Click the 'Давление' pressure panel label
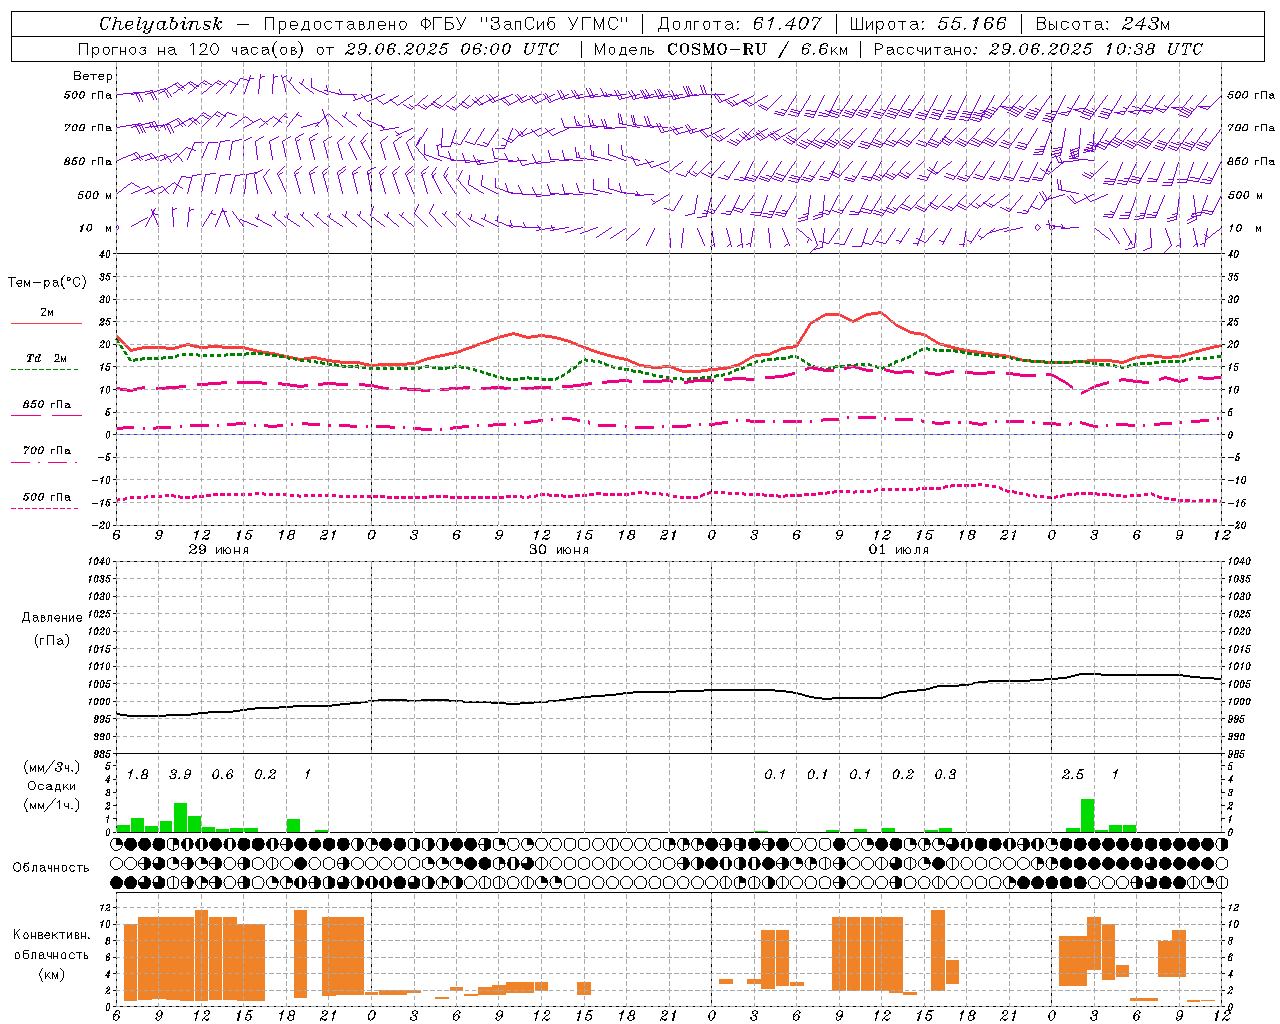1280x1024 pixels. 52,618
